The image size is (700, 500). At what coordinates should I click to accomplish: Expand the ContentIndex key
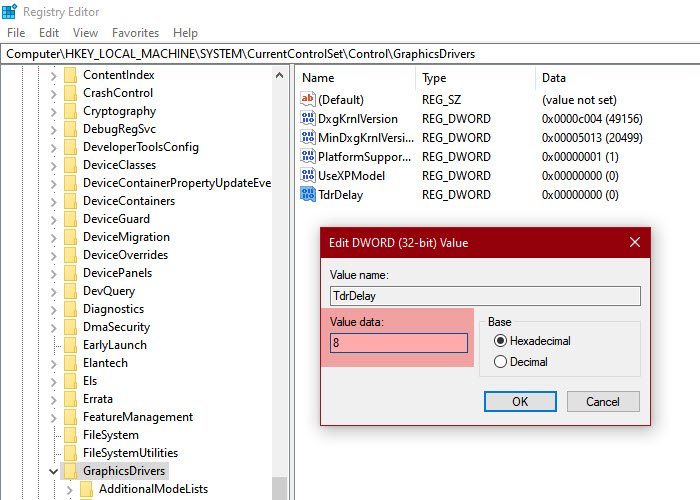(54, 76)
